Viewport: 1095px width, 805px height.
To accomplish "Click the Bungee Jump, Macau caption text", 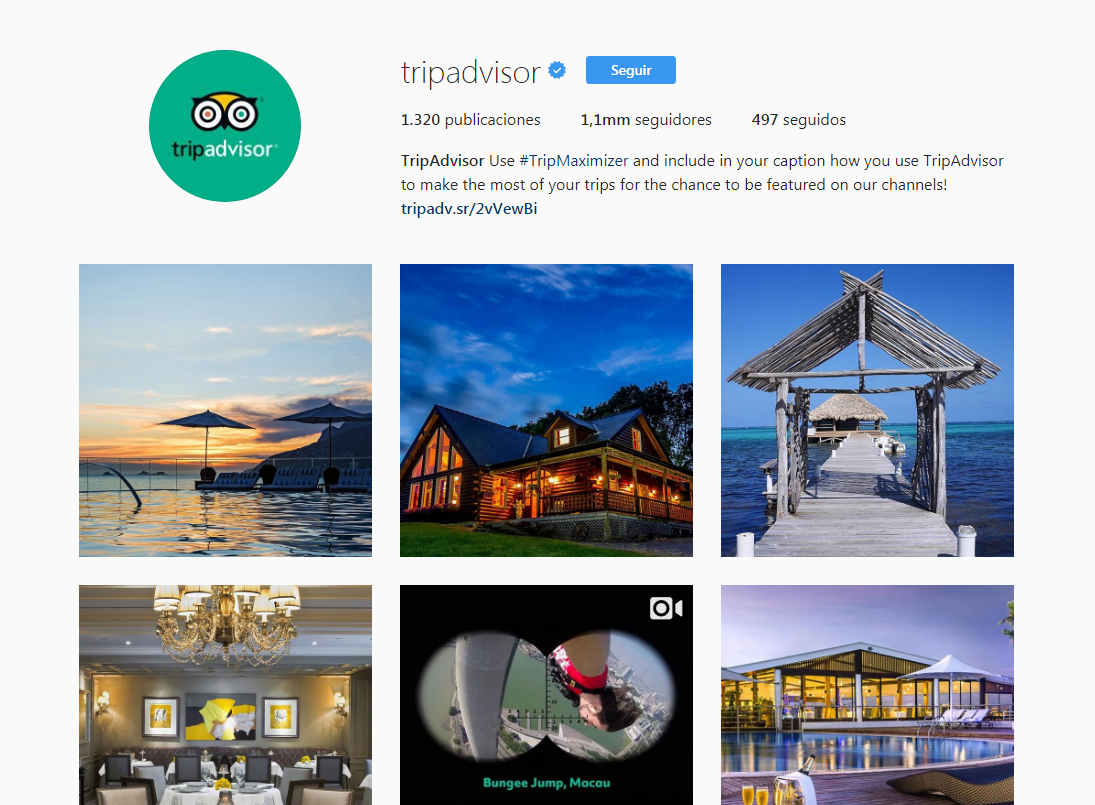I will point(546,783).
